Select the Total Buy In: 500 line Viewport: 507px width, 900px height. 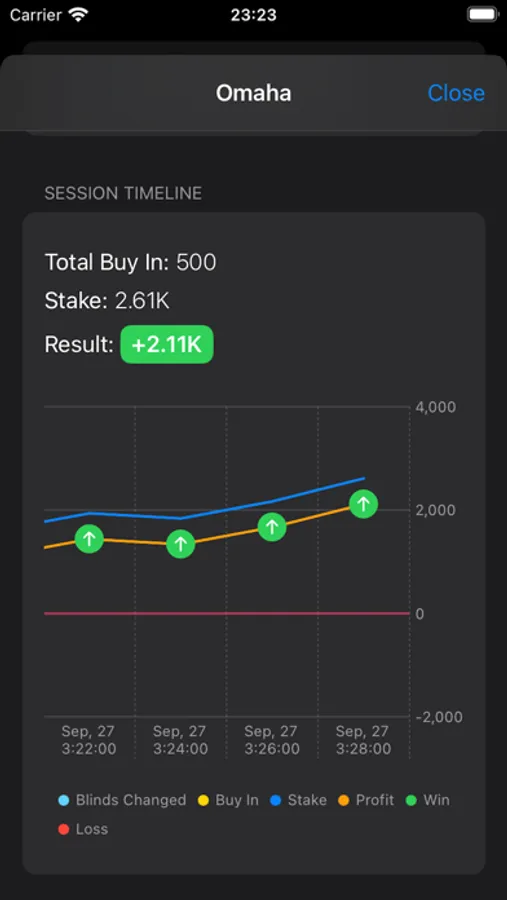131,262
